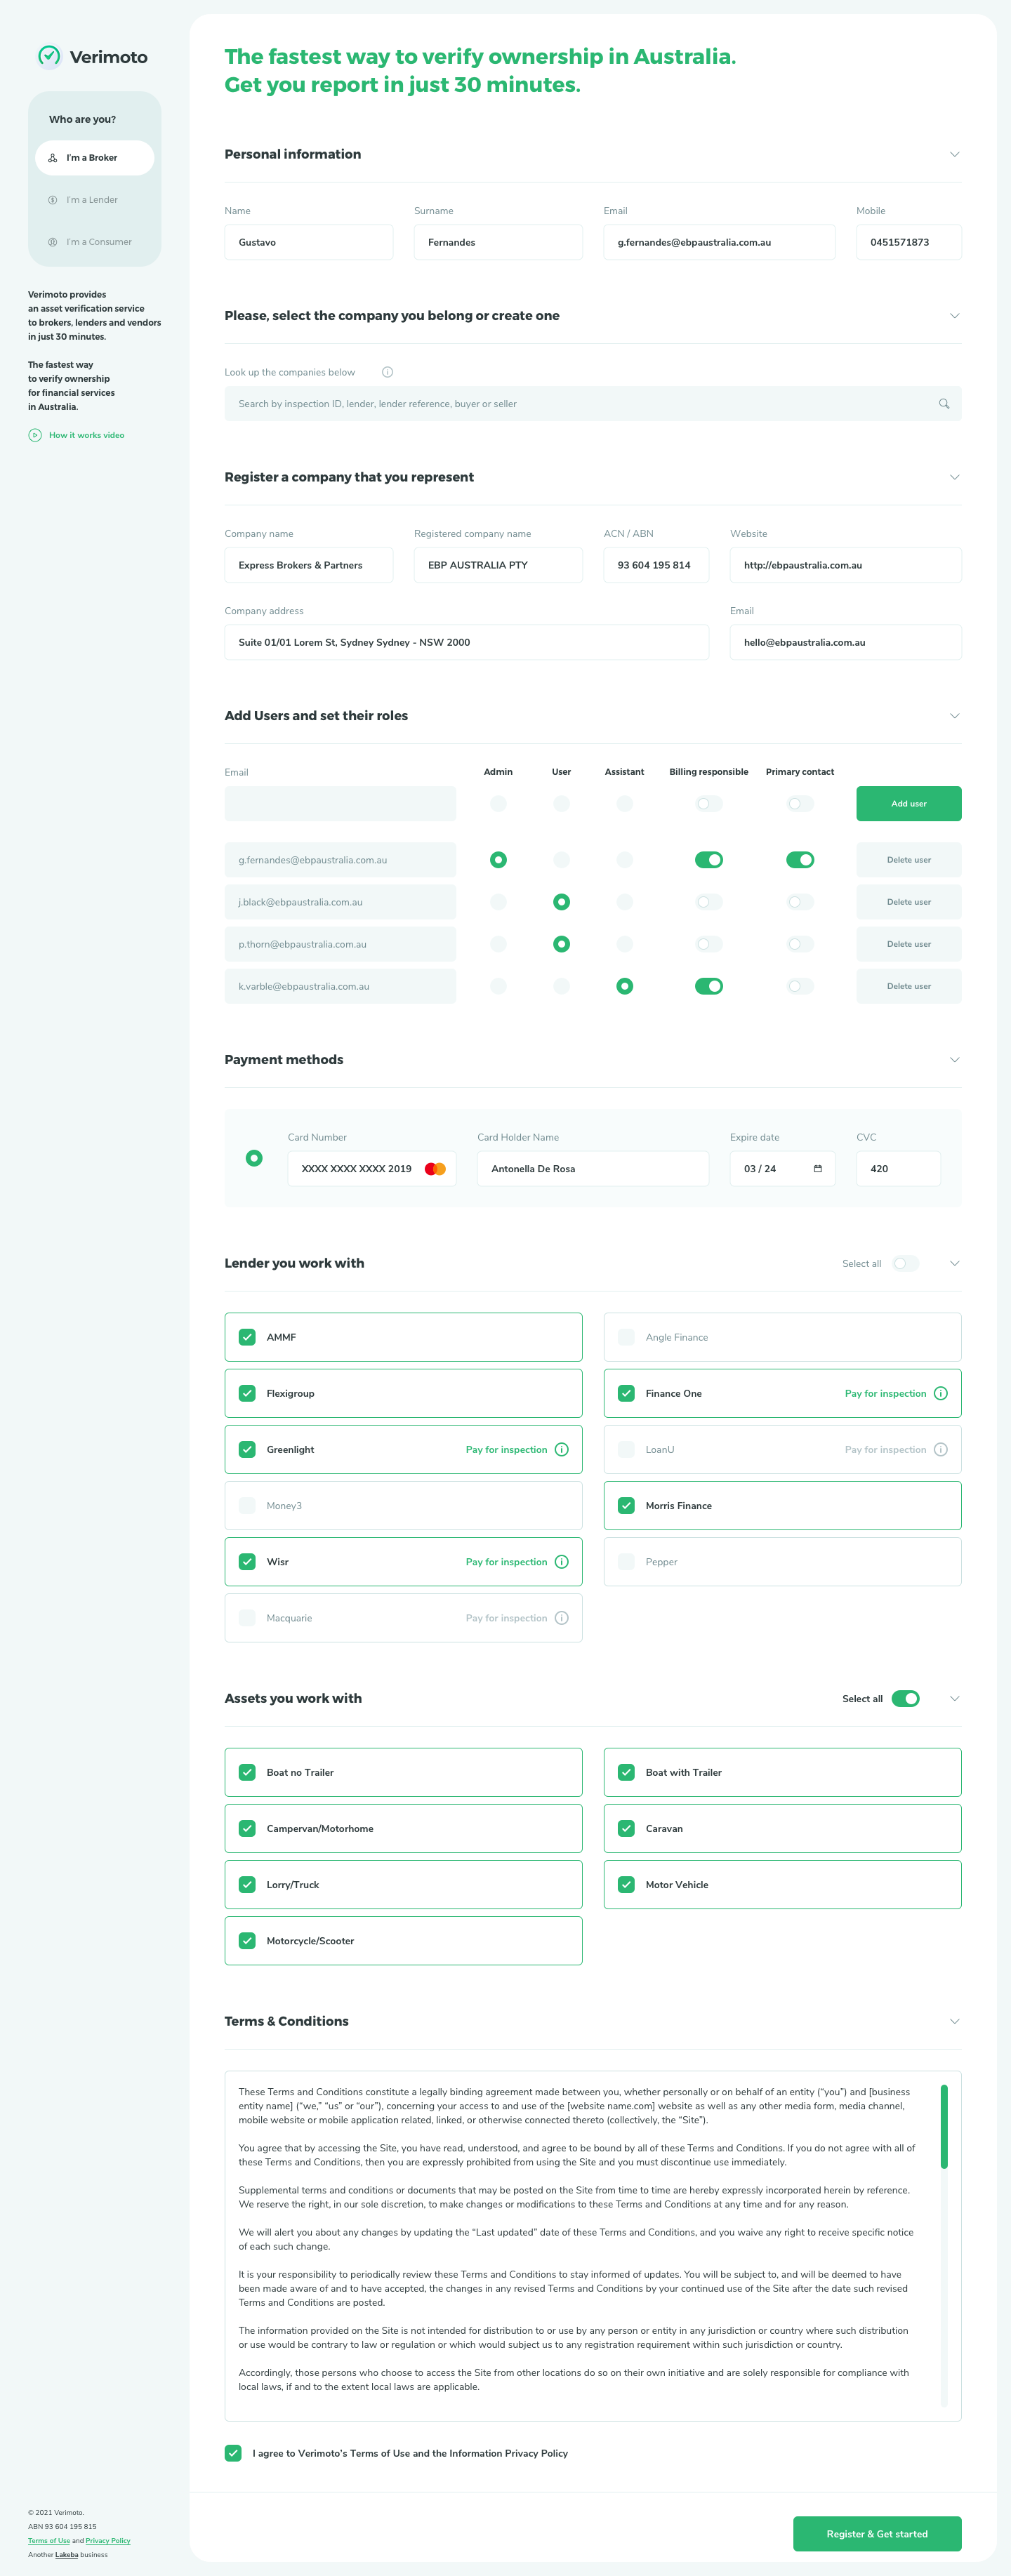The height and width of the screenshot is (2576, 1011).
Task: Toggle primary contact for g.fernandes
Action: tap(800, 860)
